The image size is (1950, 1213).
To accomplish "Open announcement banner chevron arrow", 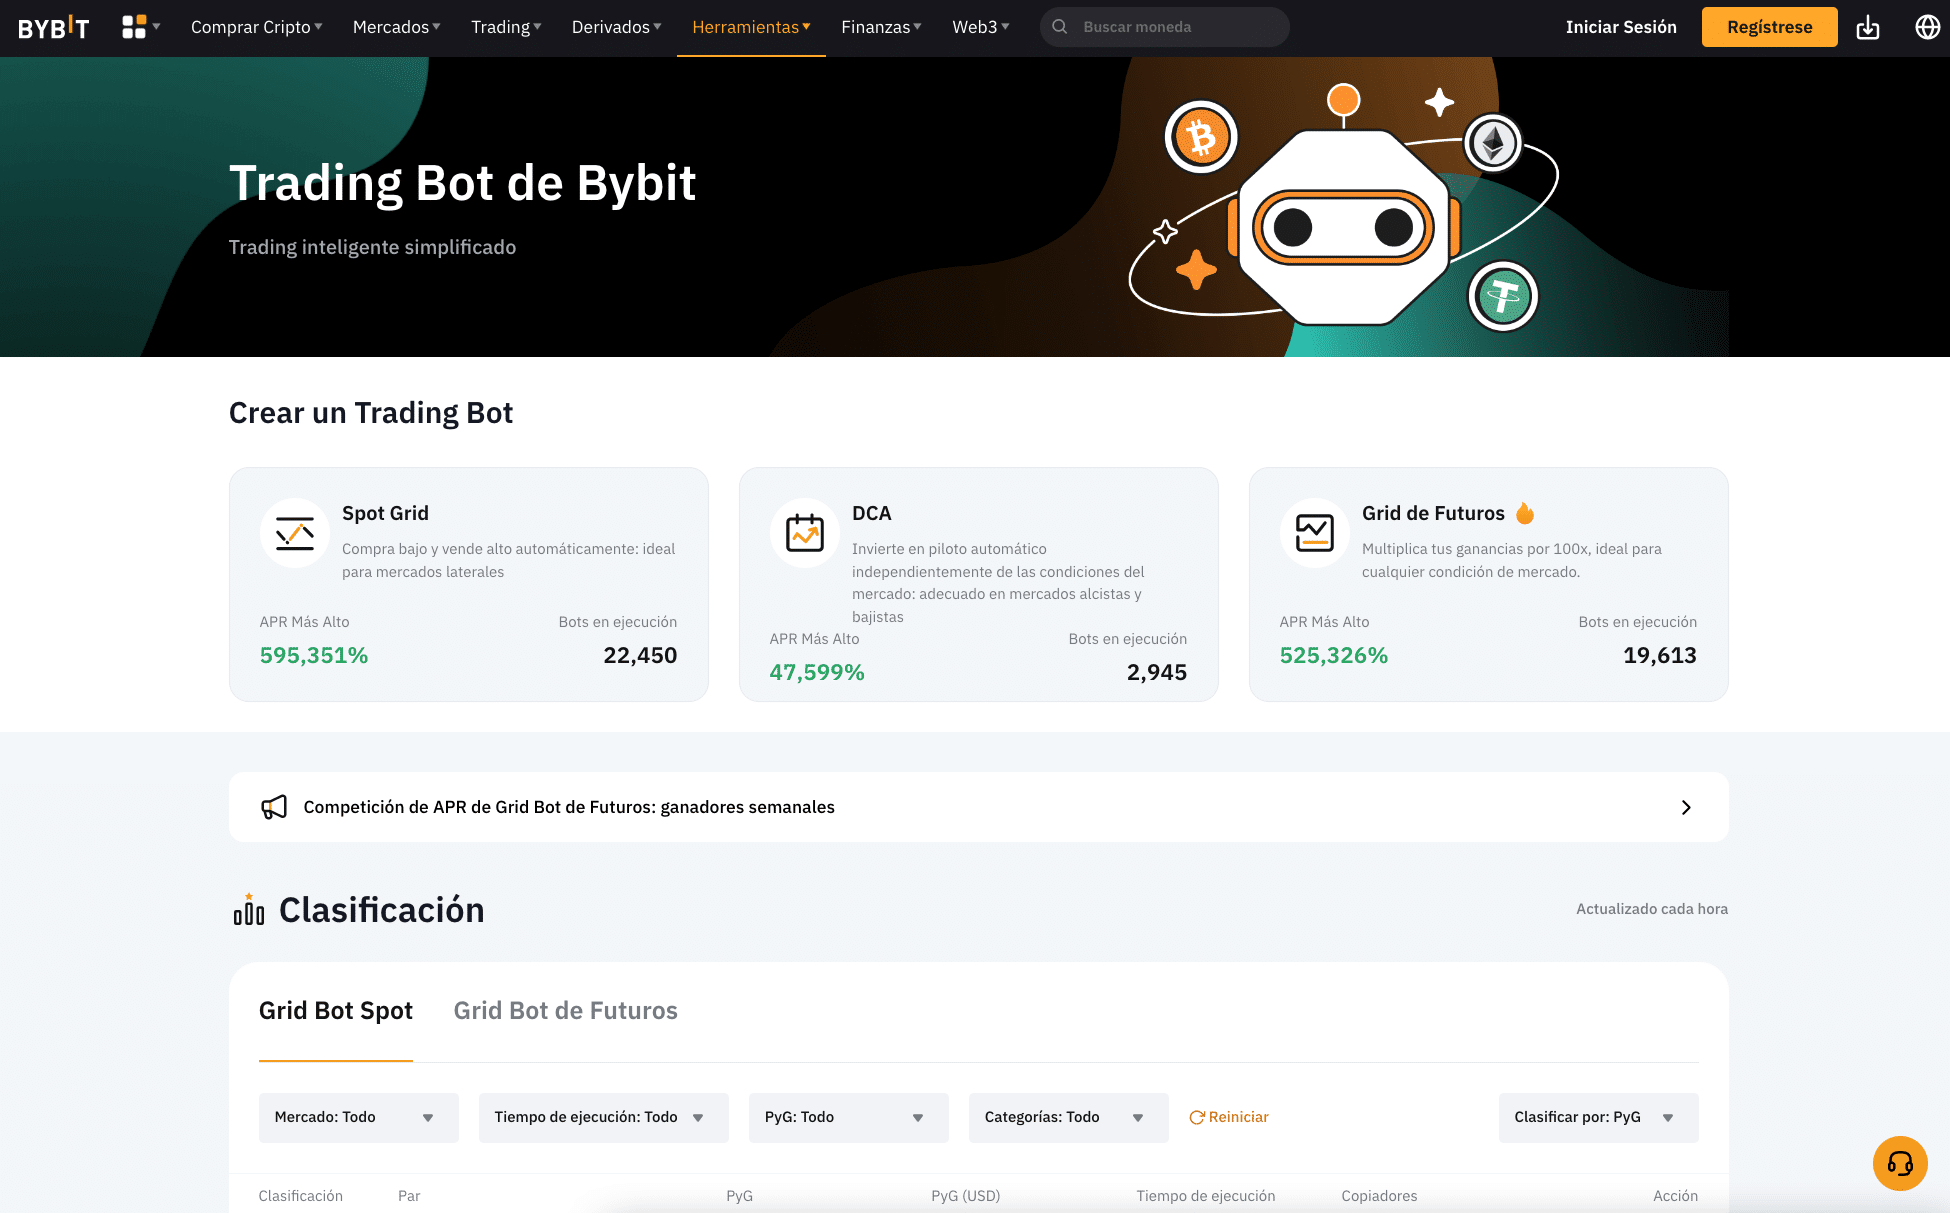I will coord(1686,807).
